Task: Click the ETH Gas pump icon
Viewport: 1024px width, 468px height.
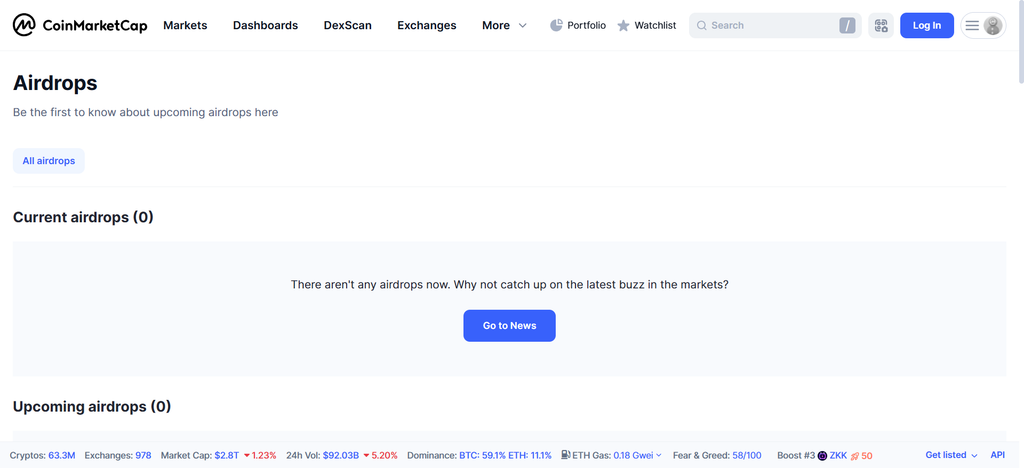Action: click(566, 455)
